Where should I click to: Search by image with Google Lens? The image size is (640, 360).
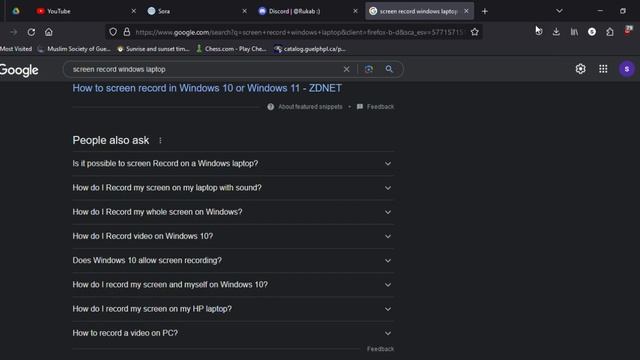point(369,69)
